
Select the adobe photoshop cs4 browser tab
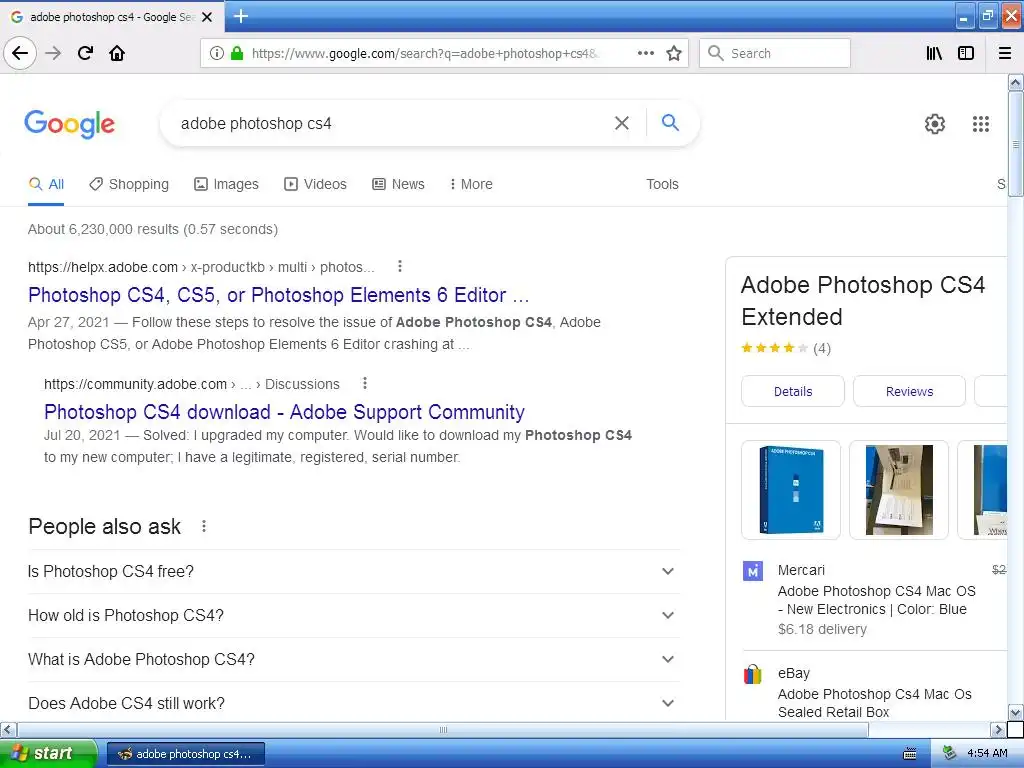(x=112, y=17)
